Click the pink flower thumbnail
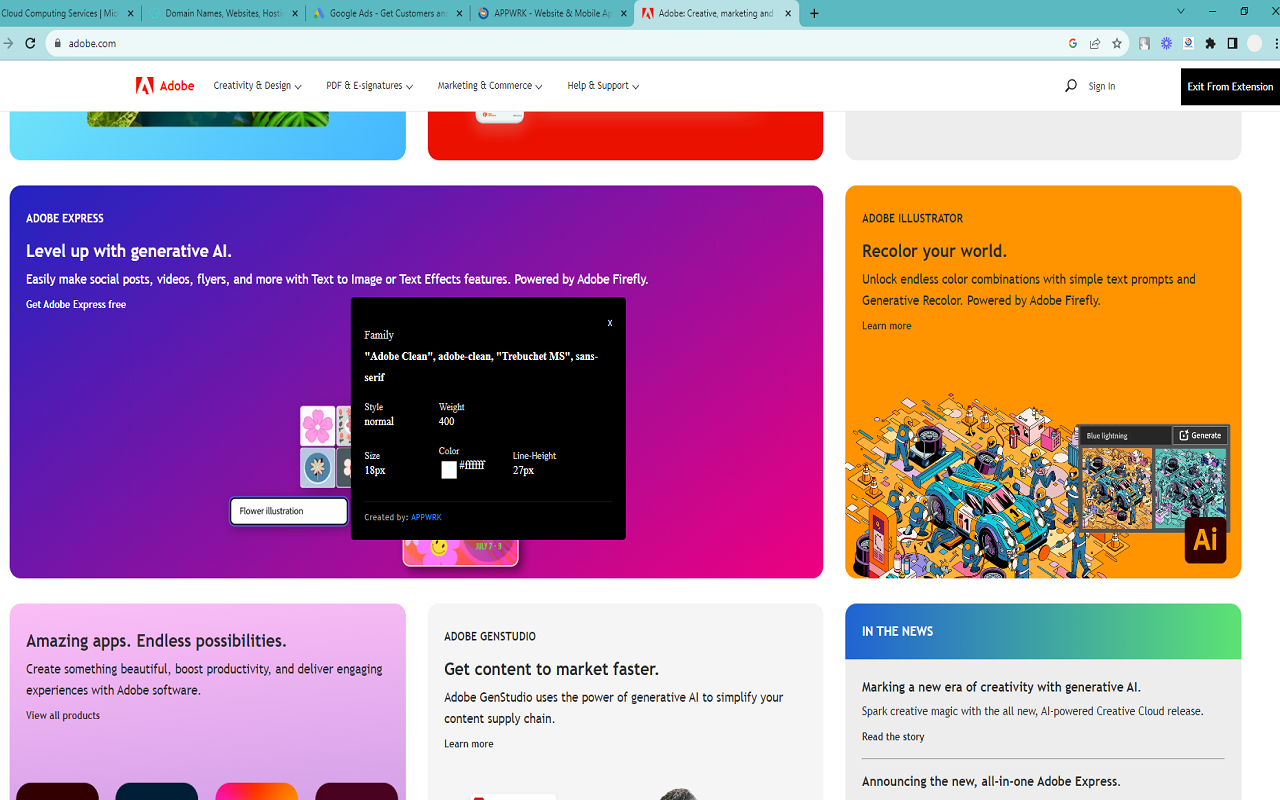The image size is (1280, 800). click(x=317, y=426)
